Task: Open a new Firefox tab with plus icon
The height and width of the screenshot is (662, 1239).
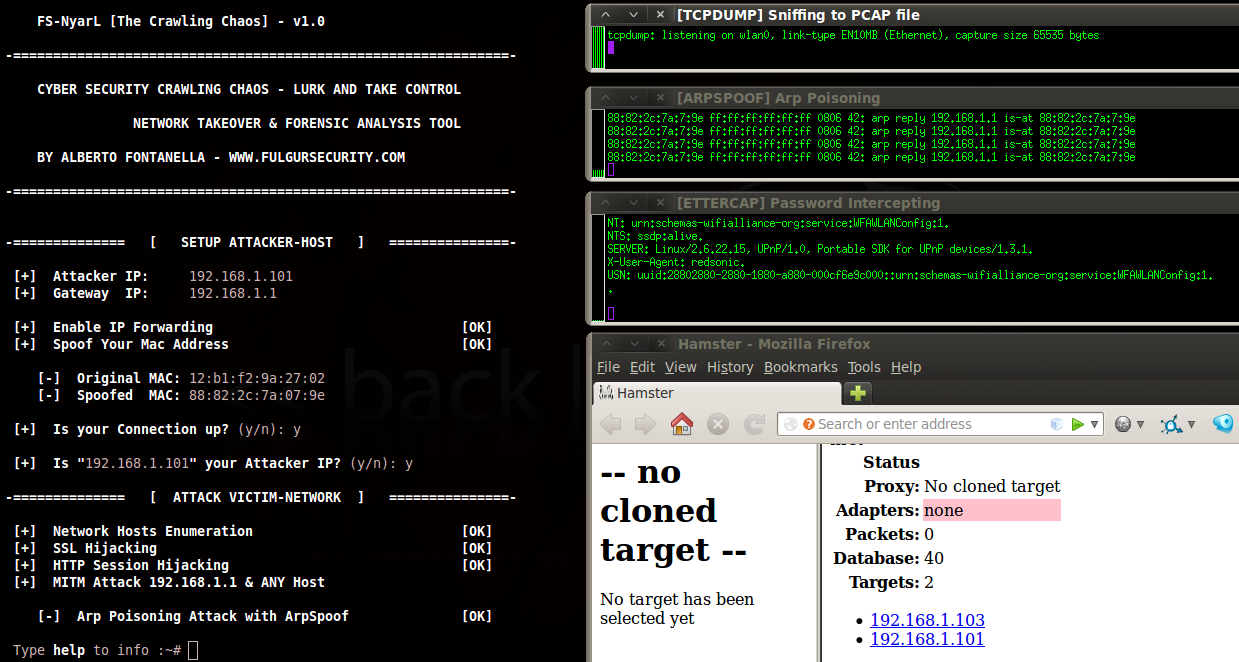Action: (858, 393)
